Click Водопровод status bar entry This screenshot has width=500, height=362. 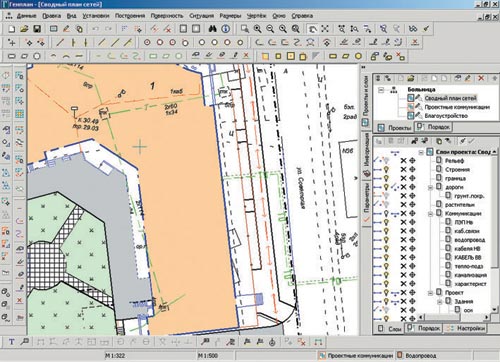tap(420, 356)
